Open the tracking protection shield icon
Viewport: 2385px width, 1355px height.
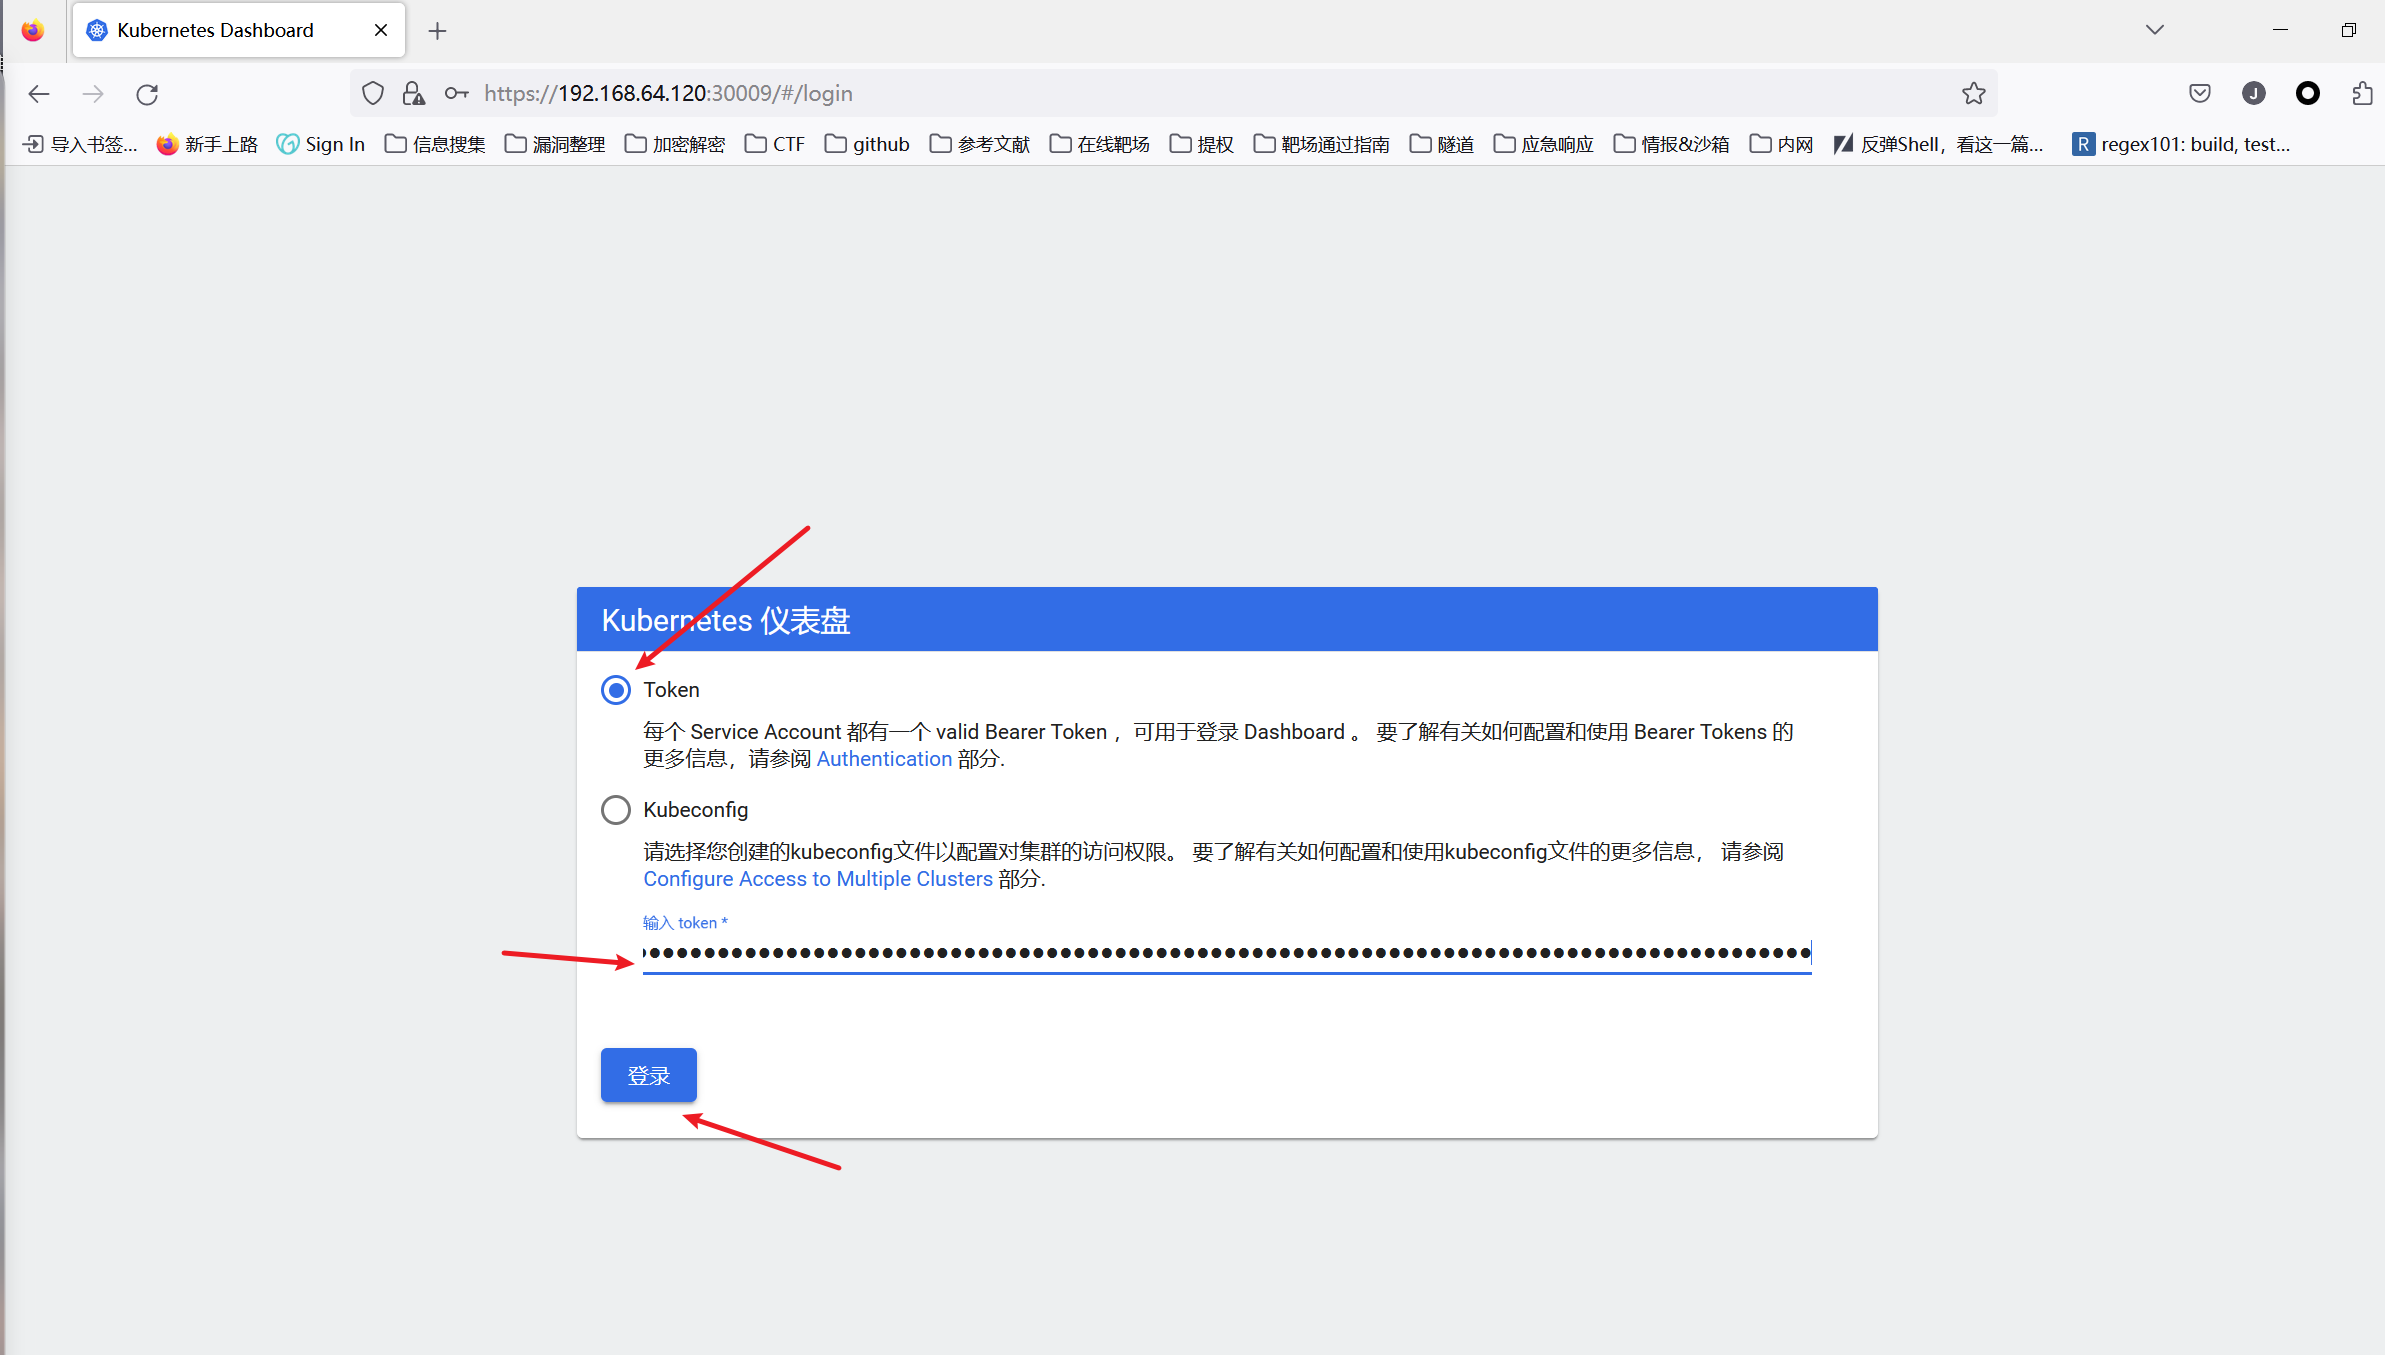(x=373, y=94)
